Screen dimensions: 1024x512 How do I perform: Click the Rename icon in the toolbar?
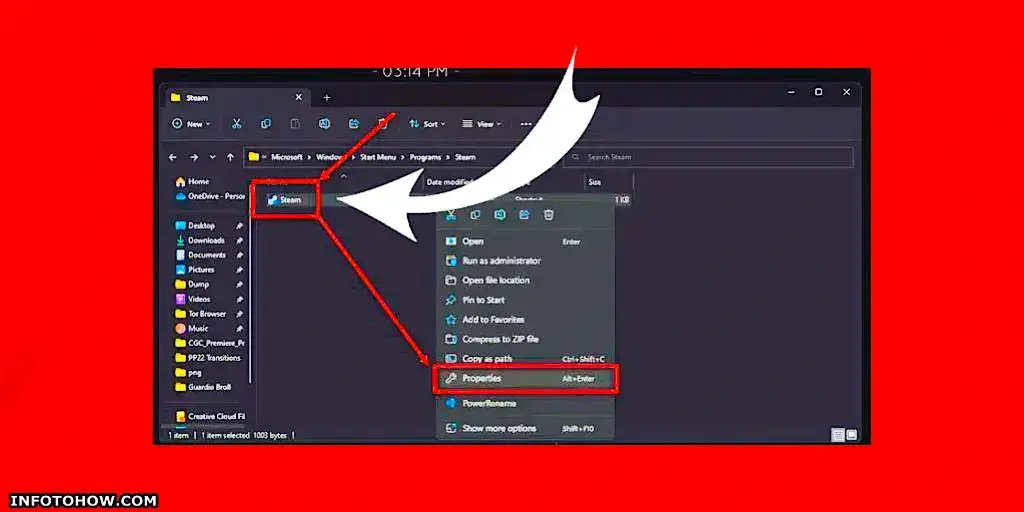pyautogui.click(x=325, y=124)
